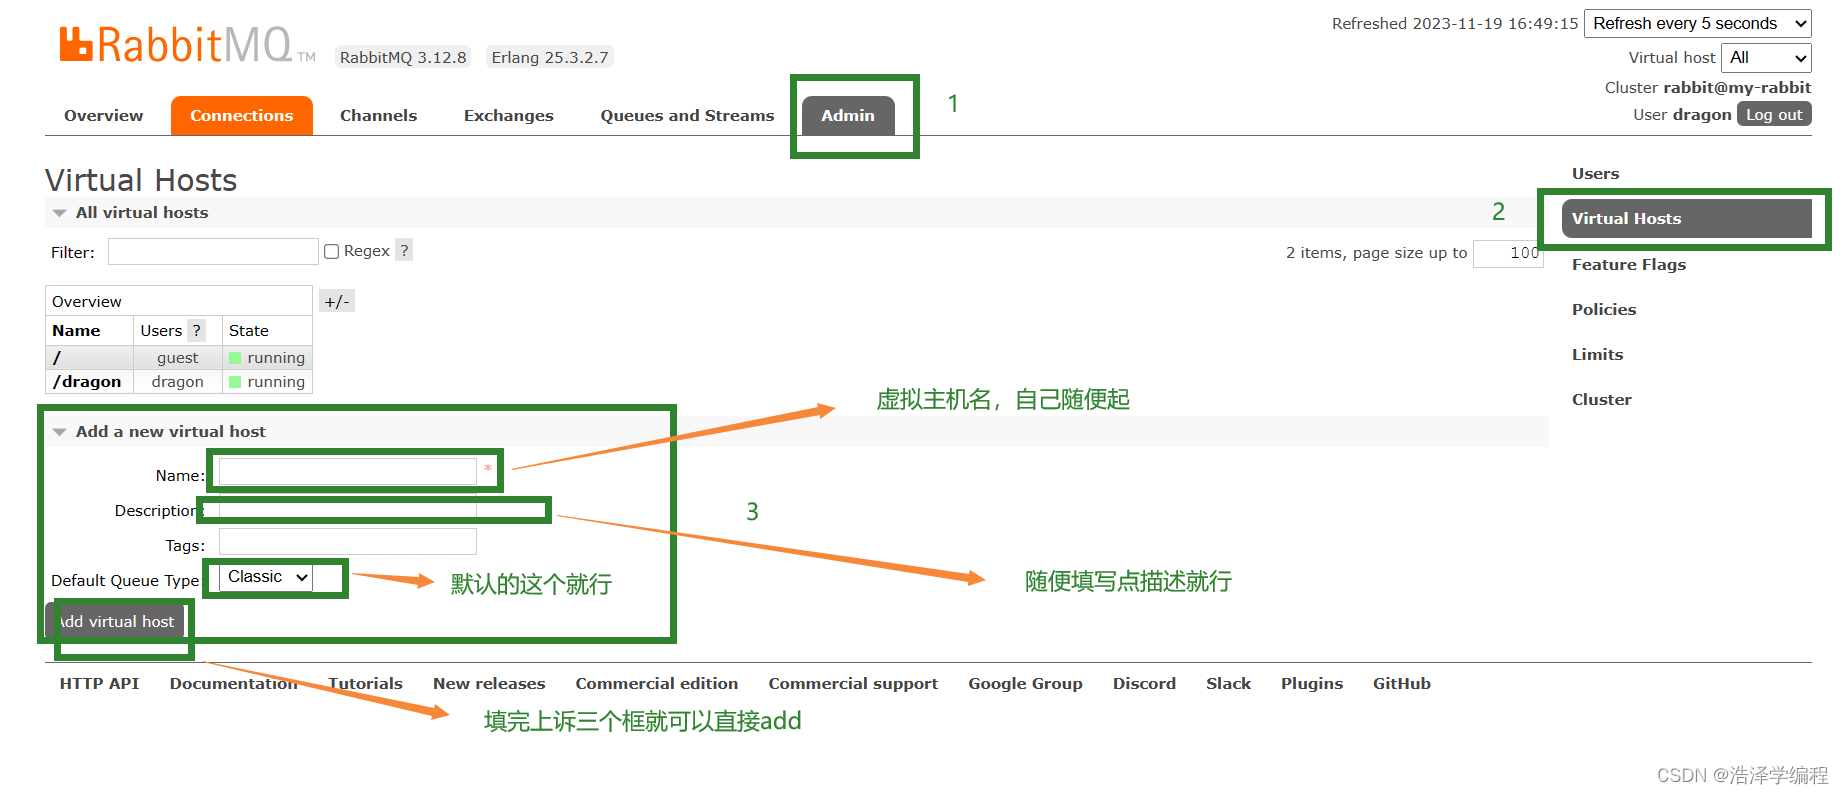This screenshot has width=1844, height=794.
Task: Click the Description input field
Action: pyautogui.click(x=347, y=509)
